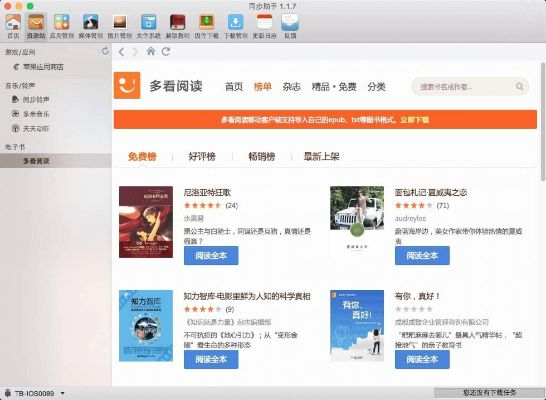Select 多看阅读 in the sidebar
This screenshot has width=546, height=400.
pos(56,161)
